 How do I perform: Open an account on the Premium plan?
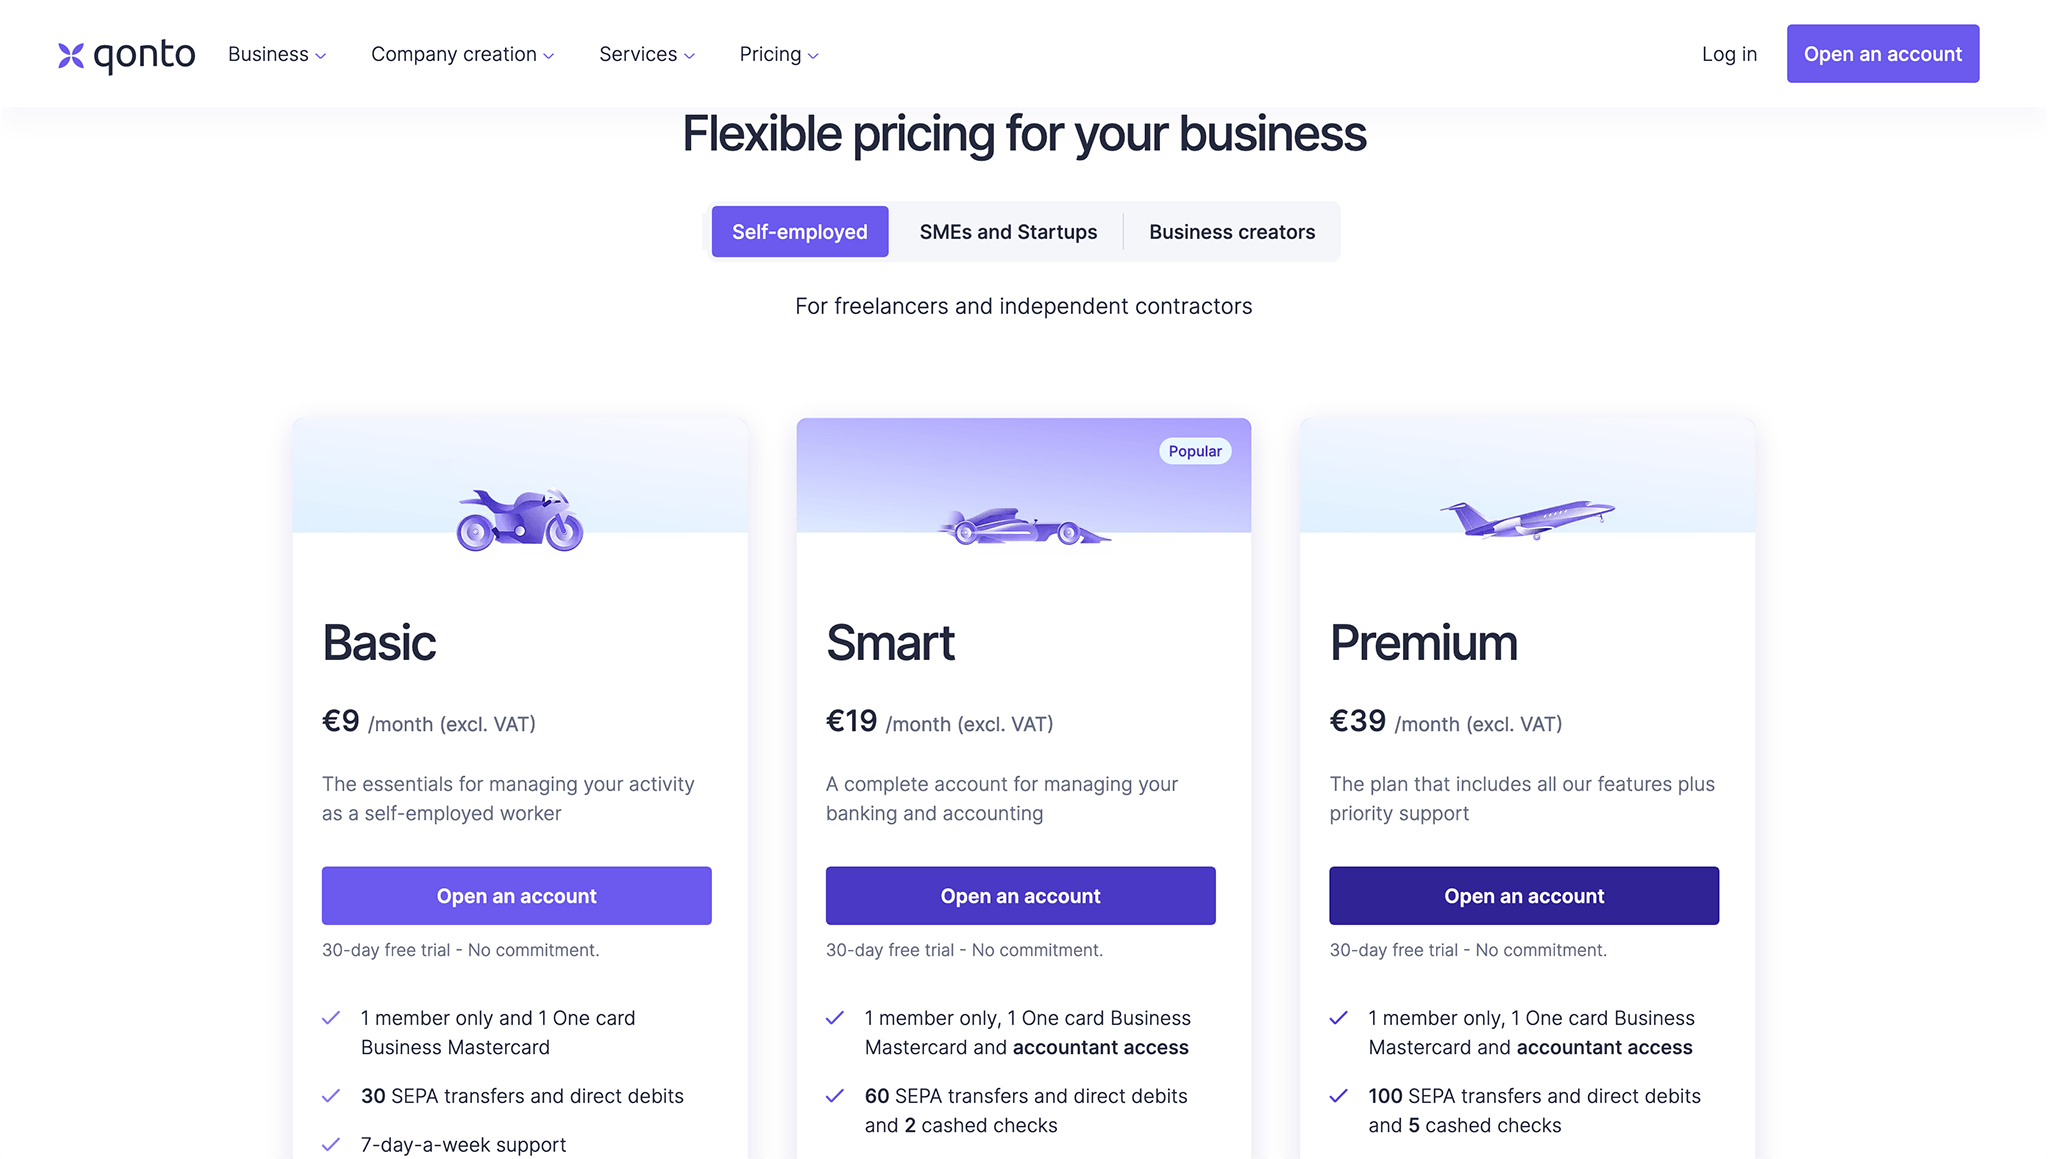point(1524,895)
